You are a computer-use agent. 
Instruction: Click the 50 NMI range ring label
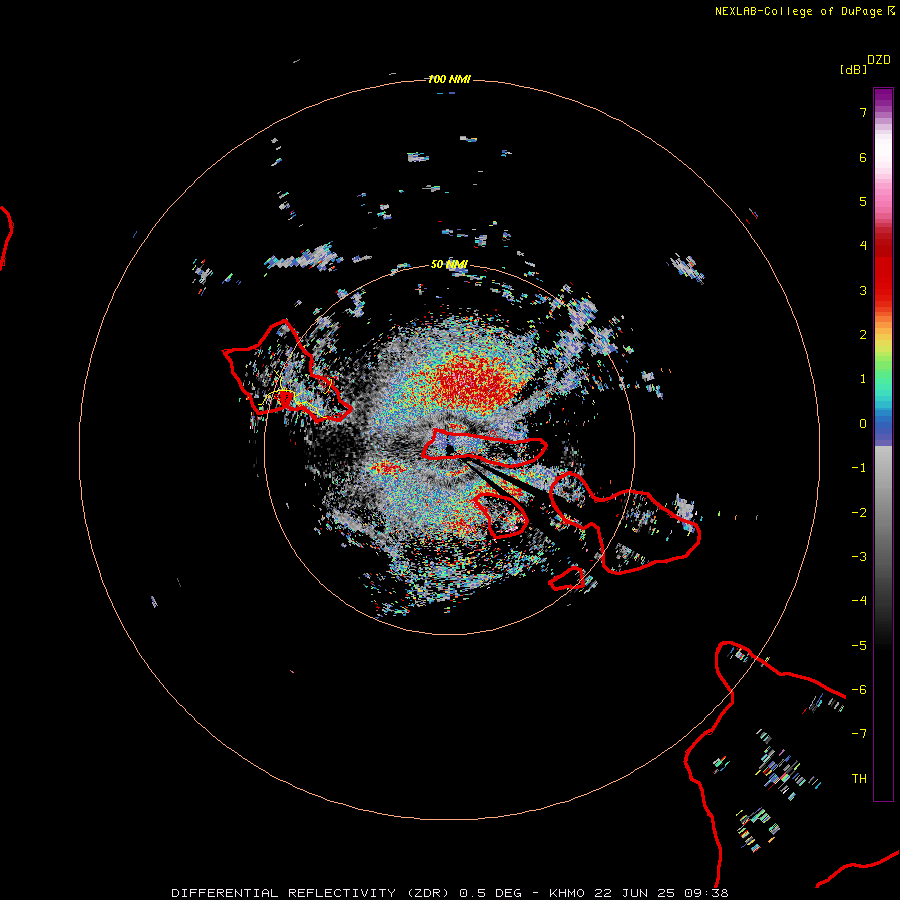click(x=449, y=264)
